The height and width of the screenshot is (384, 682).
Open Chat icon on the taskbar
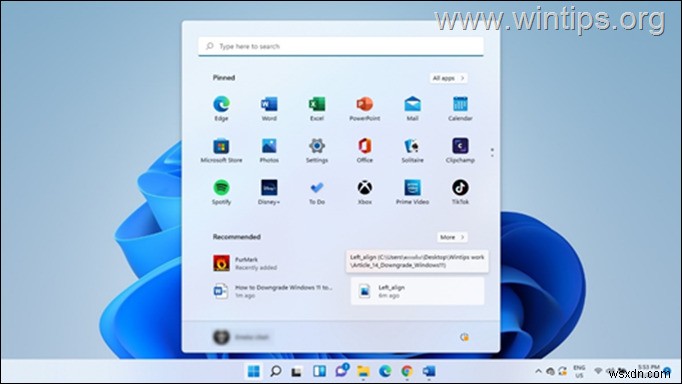(342, 371)
